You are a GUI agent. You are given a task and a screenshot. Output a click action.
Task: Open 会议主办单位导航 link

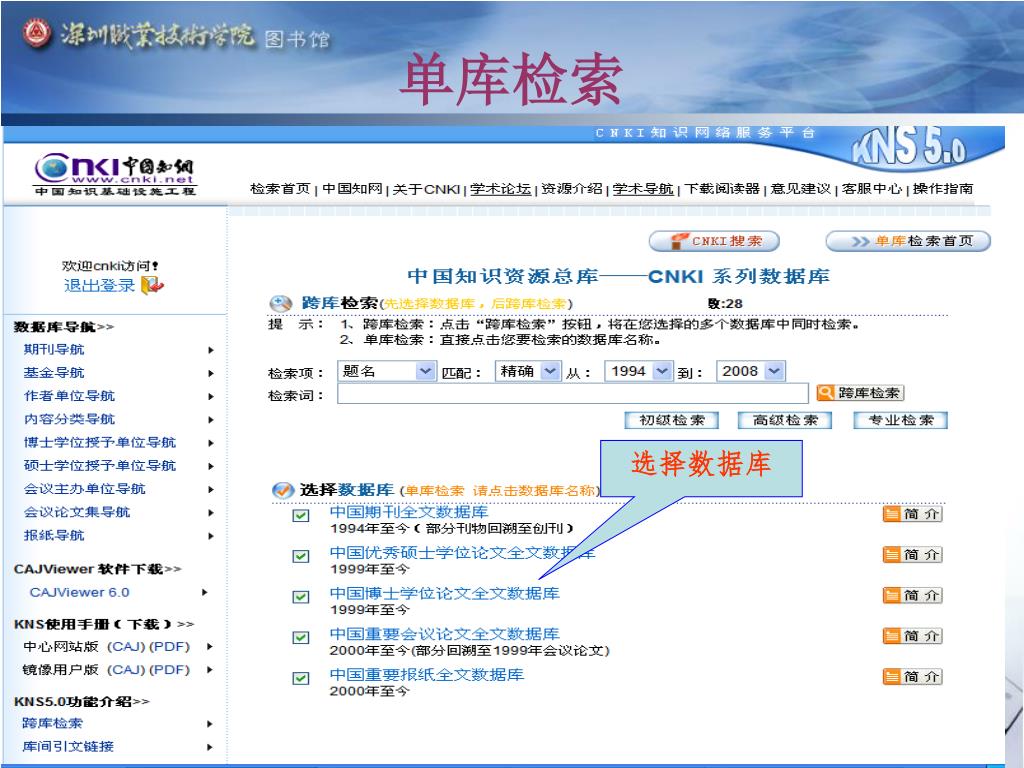click(85, 489)
